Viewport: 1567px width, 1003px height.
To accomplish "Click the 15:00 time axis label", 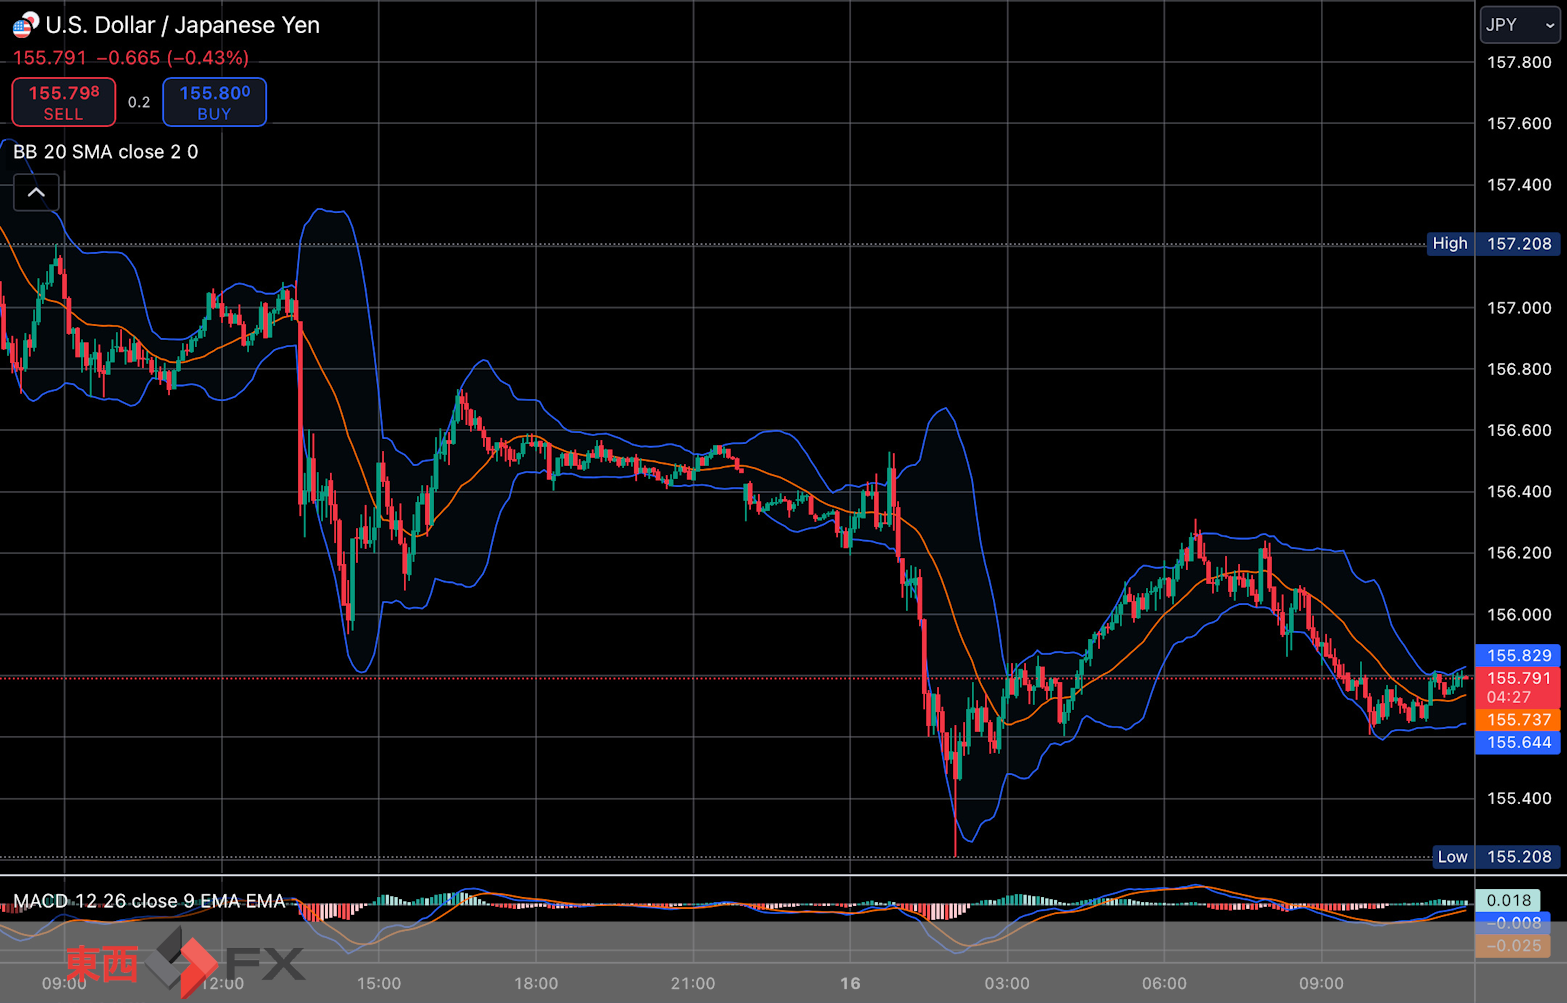I will point(379,984).
